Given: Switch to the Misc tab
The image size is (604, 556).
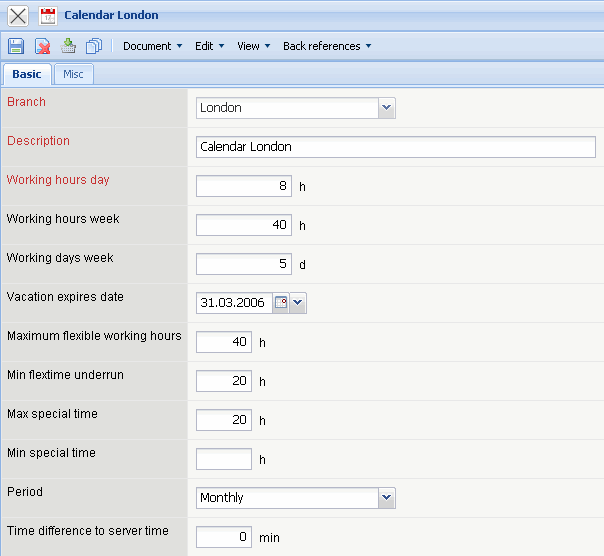Looking at the screenshot, I should (x=73, y=74).
